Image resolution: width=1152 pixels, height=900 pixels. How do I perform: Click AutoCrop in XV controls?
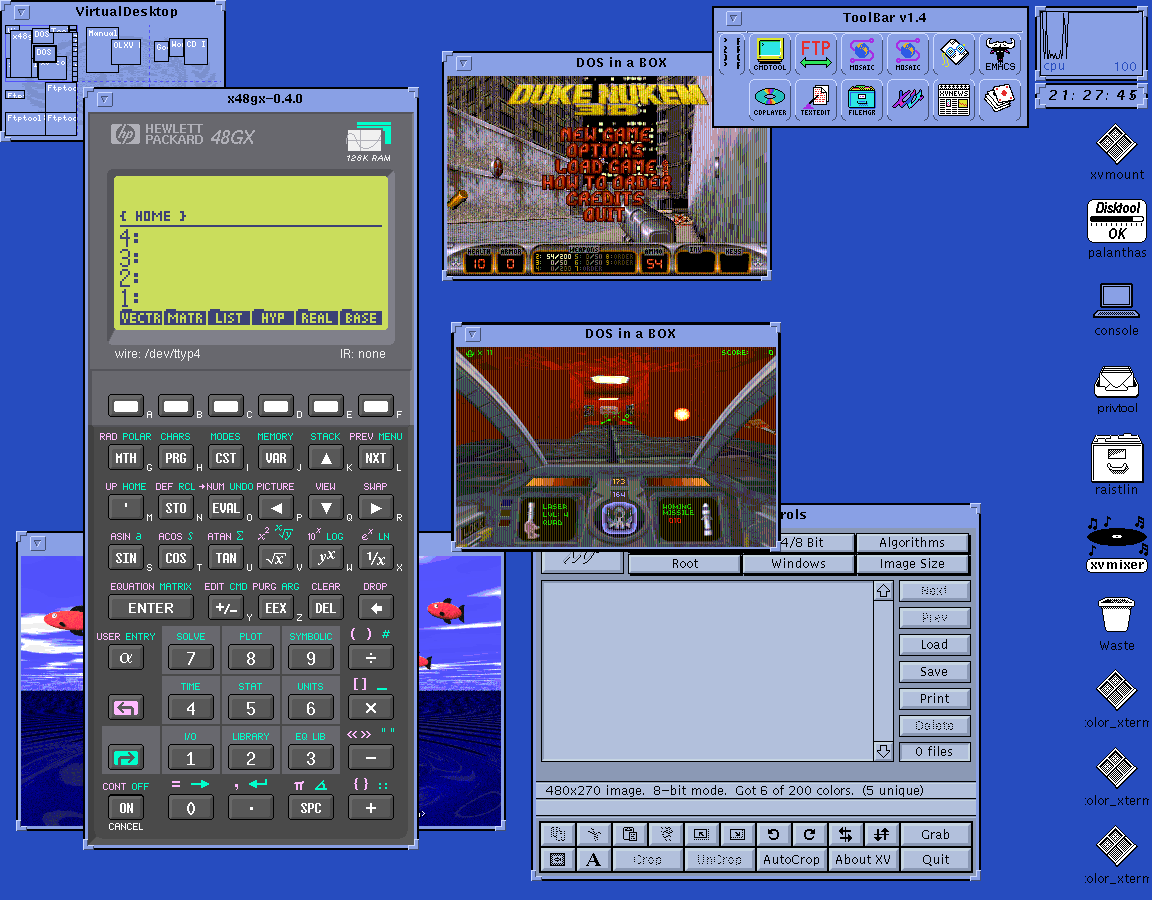click(x=791, y=859)
